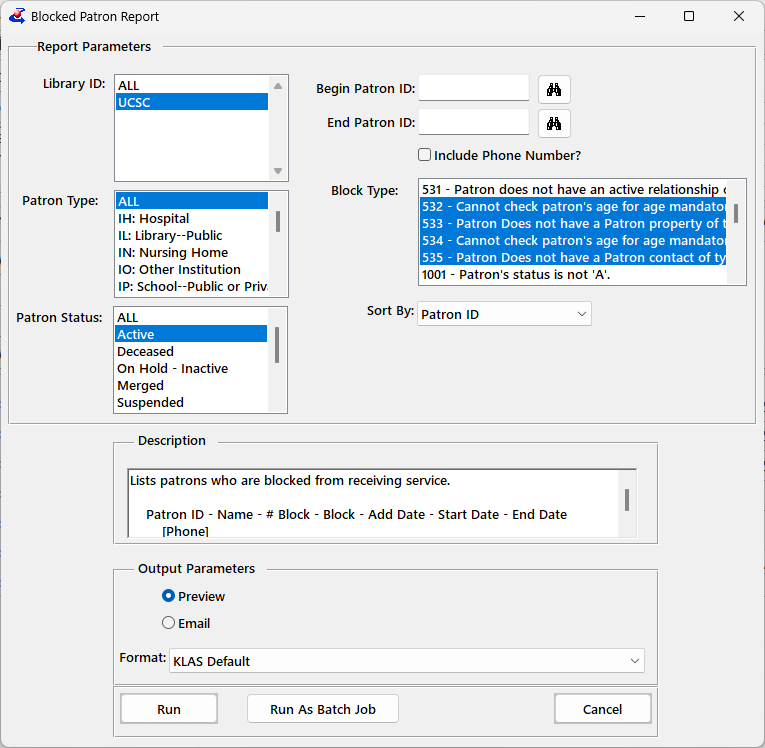Focus the End Patron ID field
The height and width of the screenshot is (748, 765).
[474, 122]
